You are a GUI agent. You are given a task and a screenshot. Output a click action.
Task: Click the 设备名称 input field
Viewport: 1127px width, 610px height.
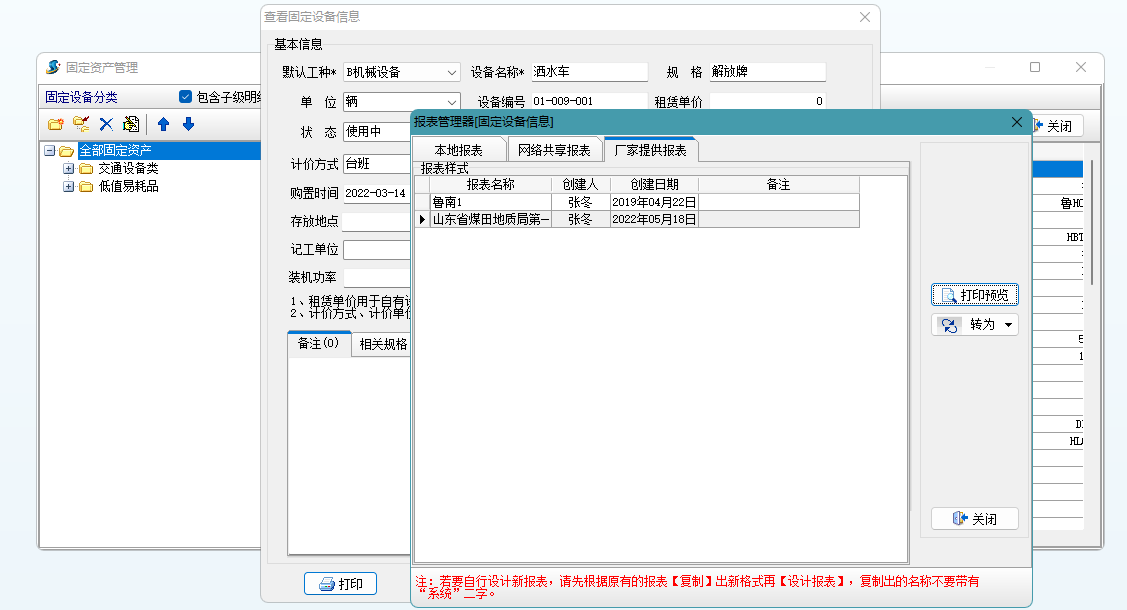pyautogui.click(x=589, y=73)
